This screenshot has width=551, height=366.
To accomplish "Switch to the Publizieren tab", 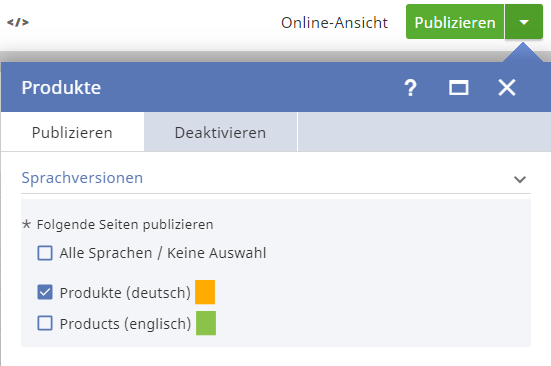I will pyautogui.click(x=72, y=132).
